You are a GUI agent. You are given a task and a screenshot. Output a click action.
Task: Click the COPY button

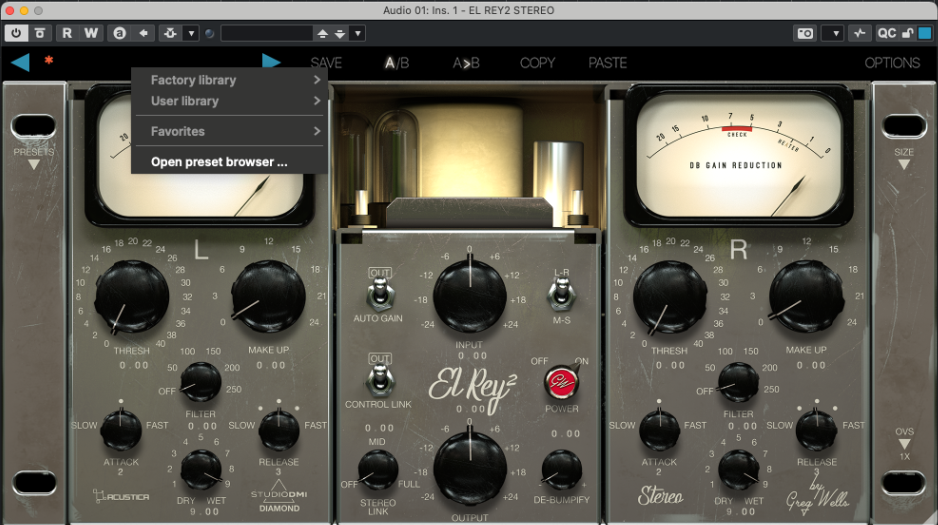tap(537, 63)
